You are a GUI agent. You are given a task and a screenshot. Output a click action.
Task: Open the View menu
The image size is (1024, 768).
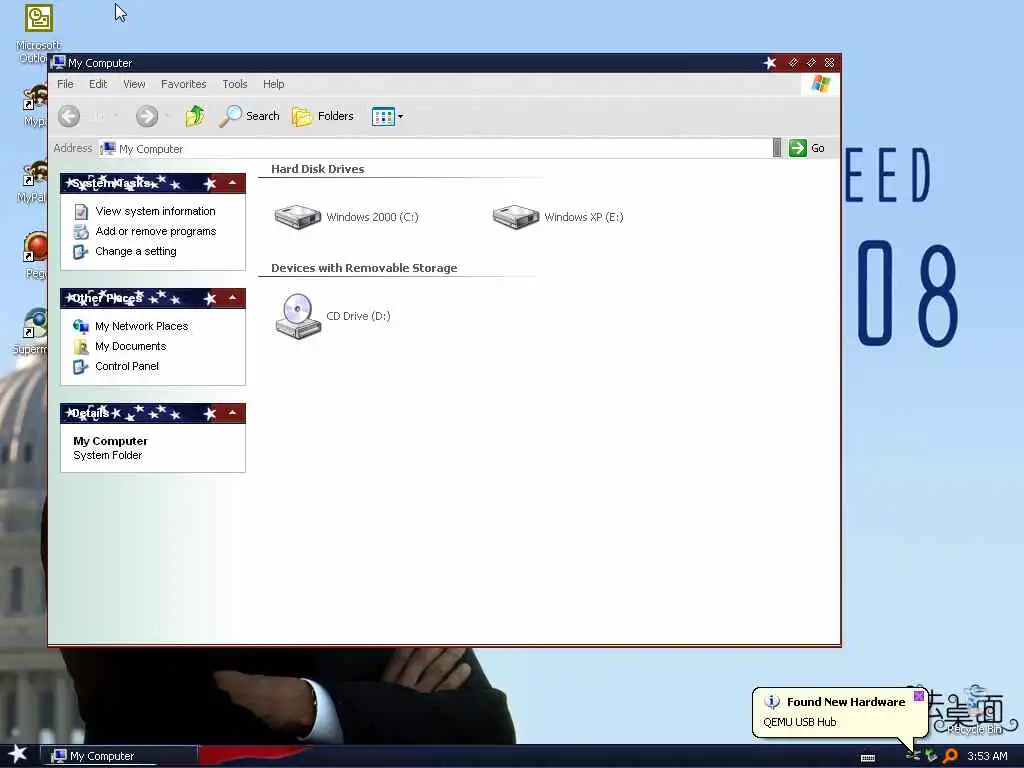134,84
